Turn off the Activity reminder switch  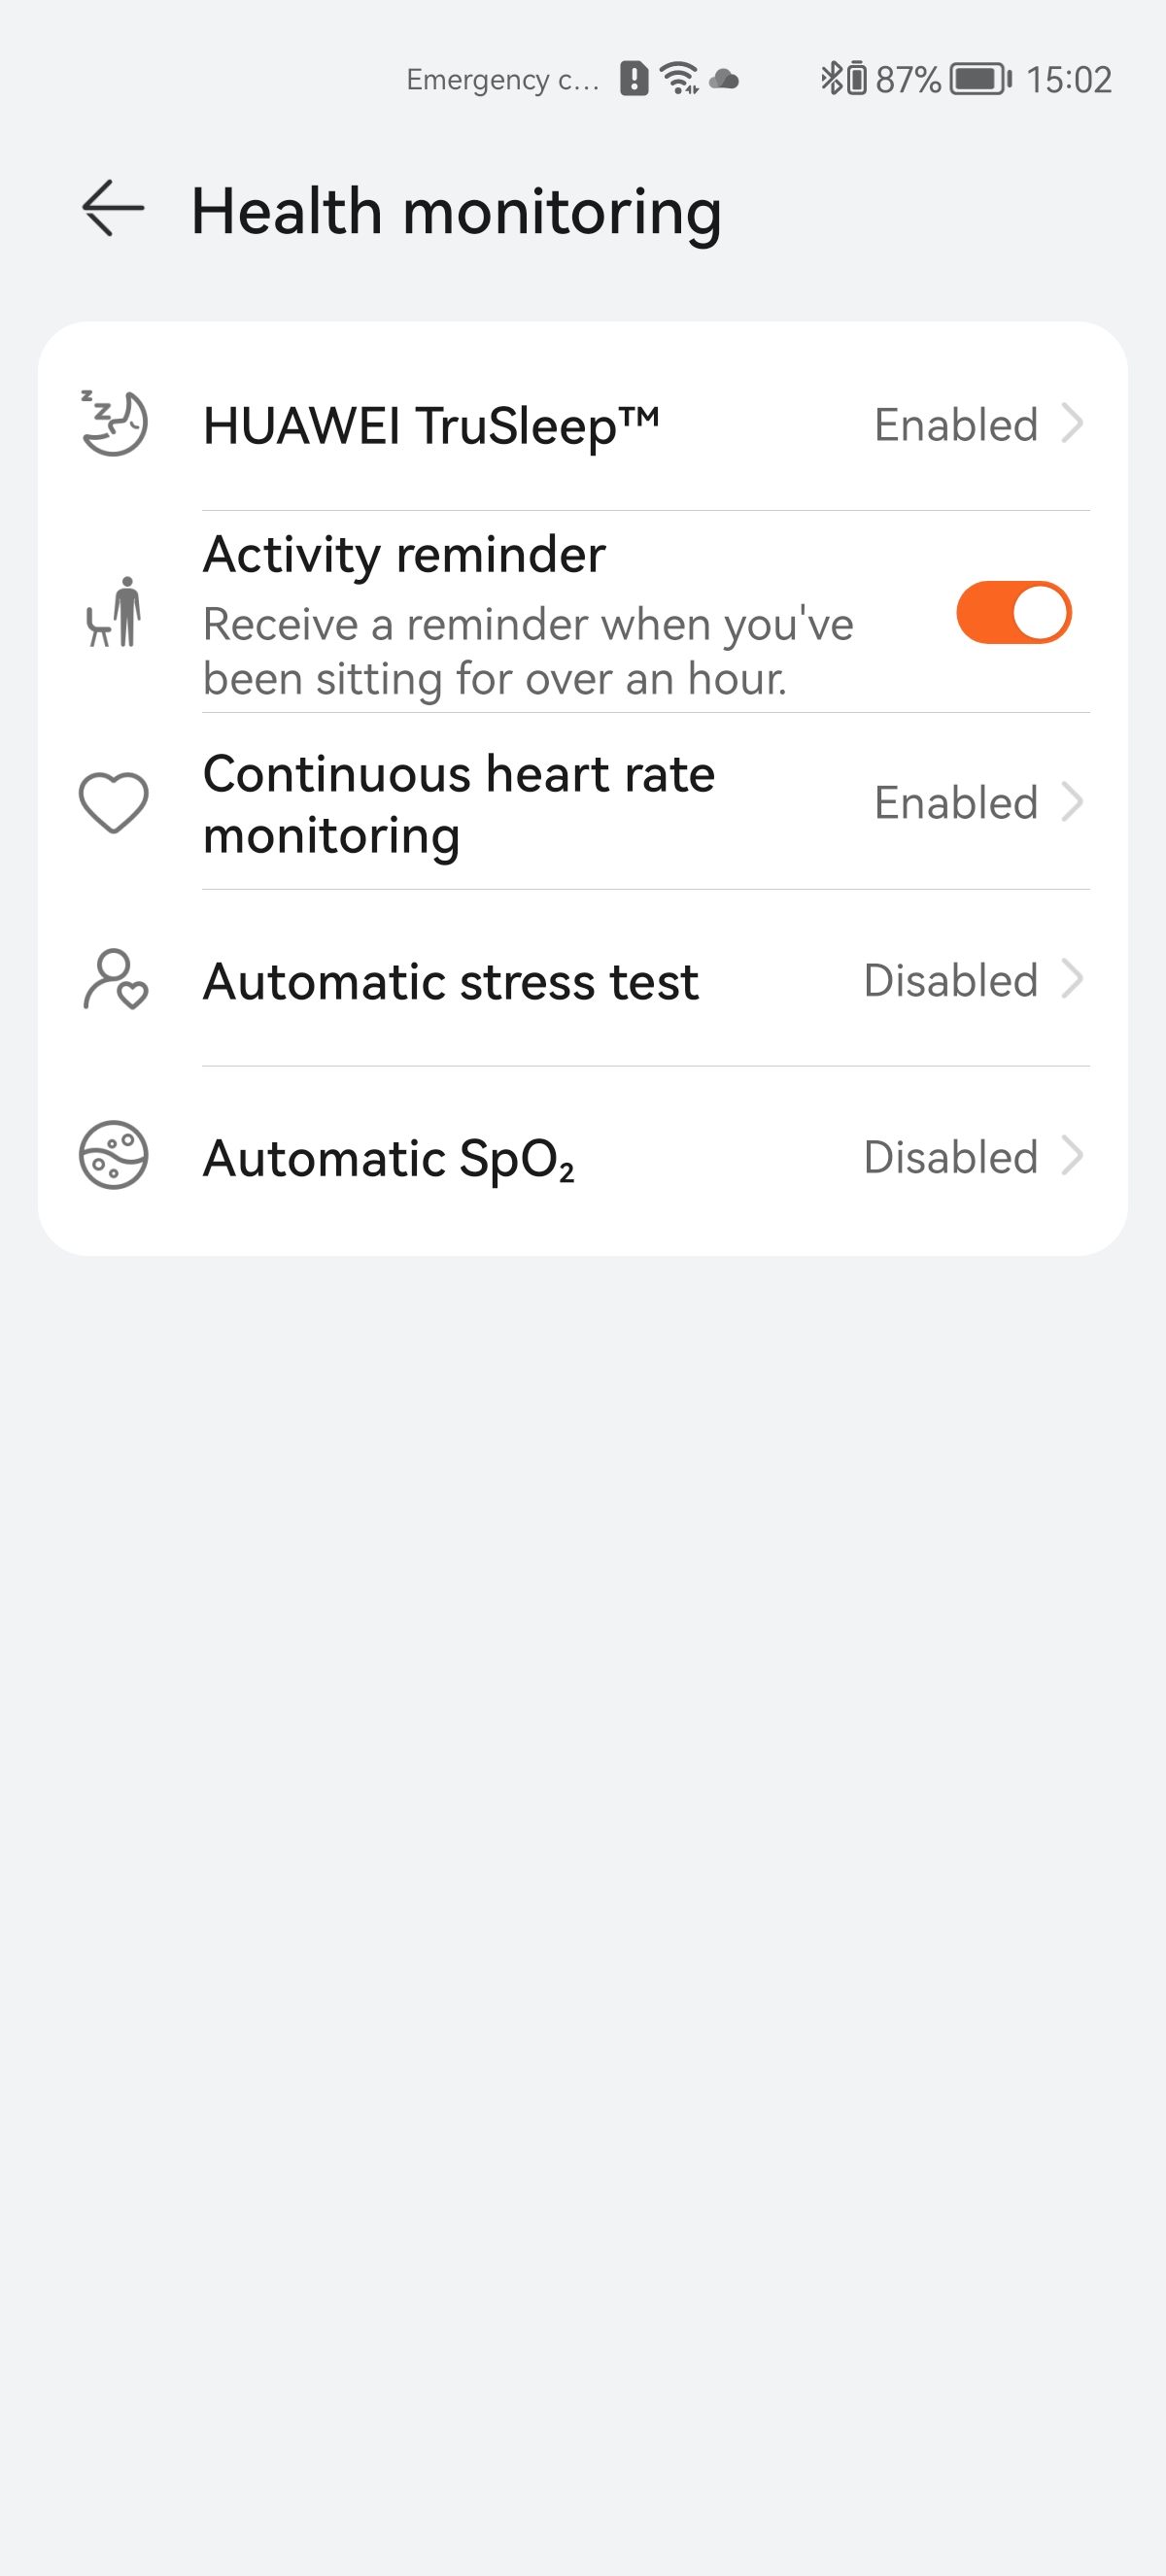point(1013,612)
